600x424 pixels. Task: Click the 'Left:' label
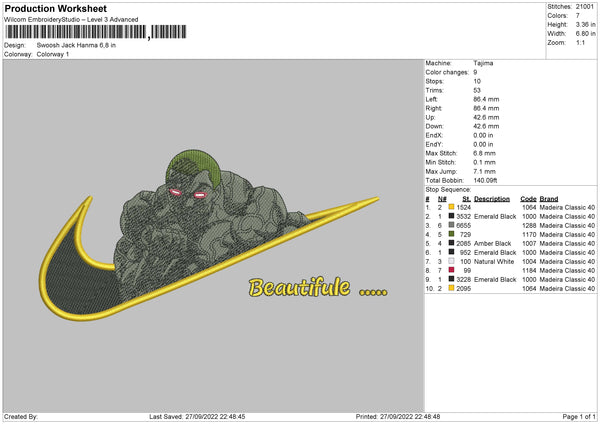(432, 99)
